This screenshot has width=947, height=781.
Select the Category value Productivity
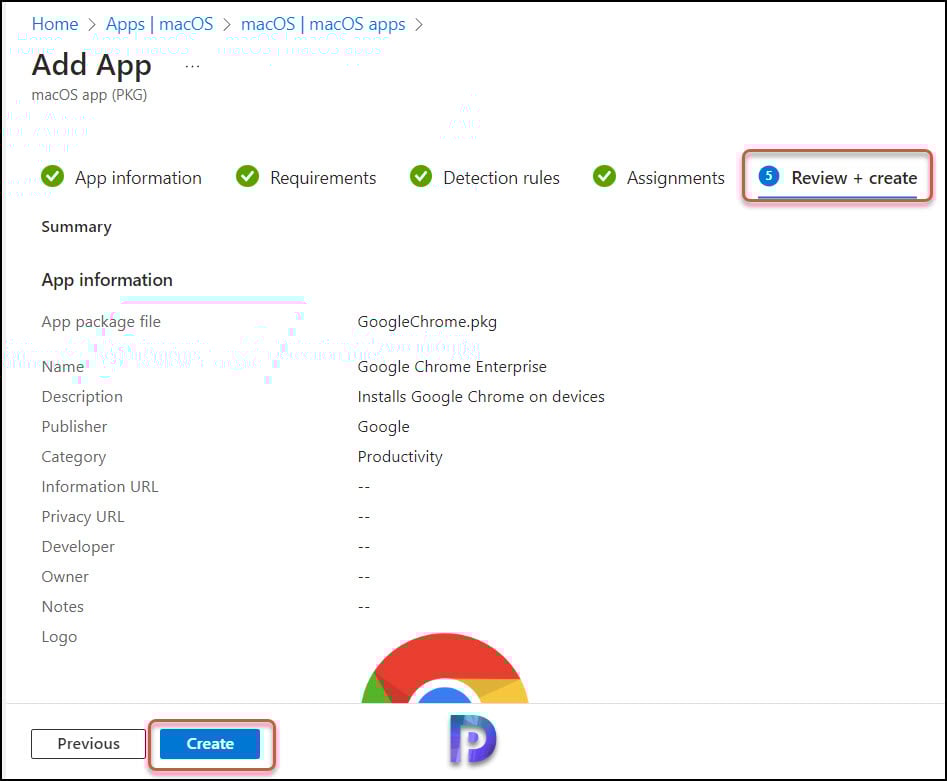click(400, 457)
